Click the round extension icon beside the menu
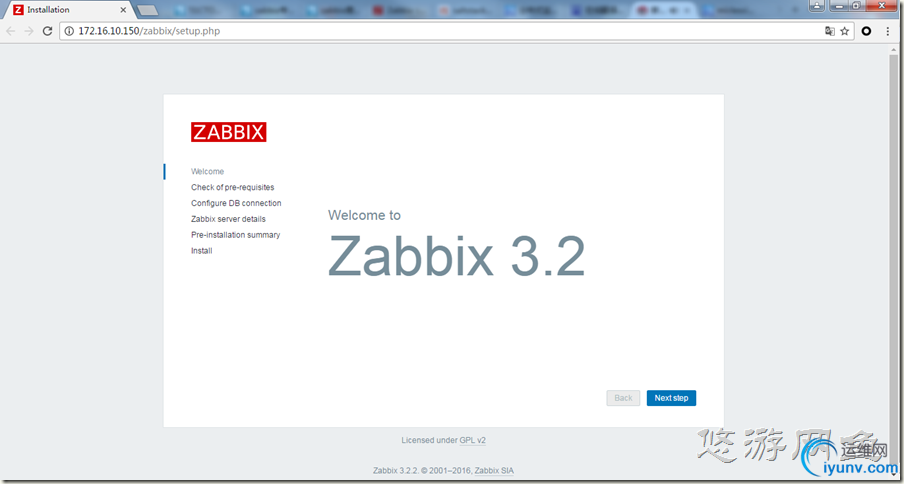 [x=866, y=31]
